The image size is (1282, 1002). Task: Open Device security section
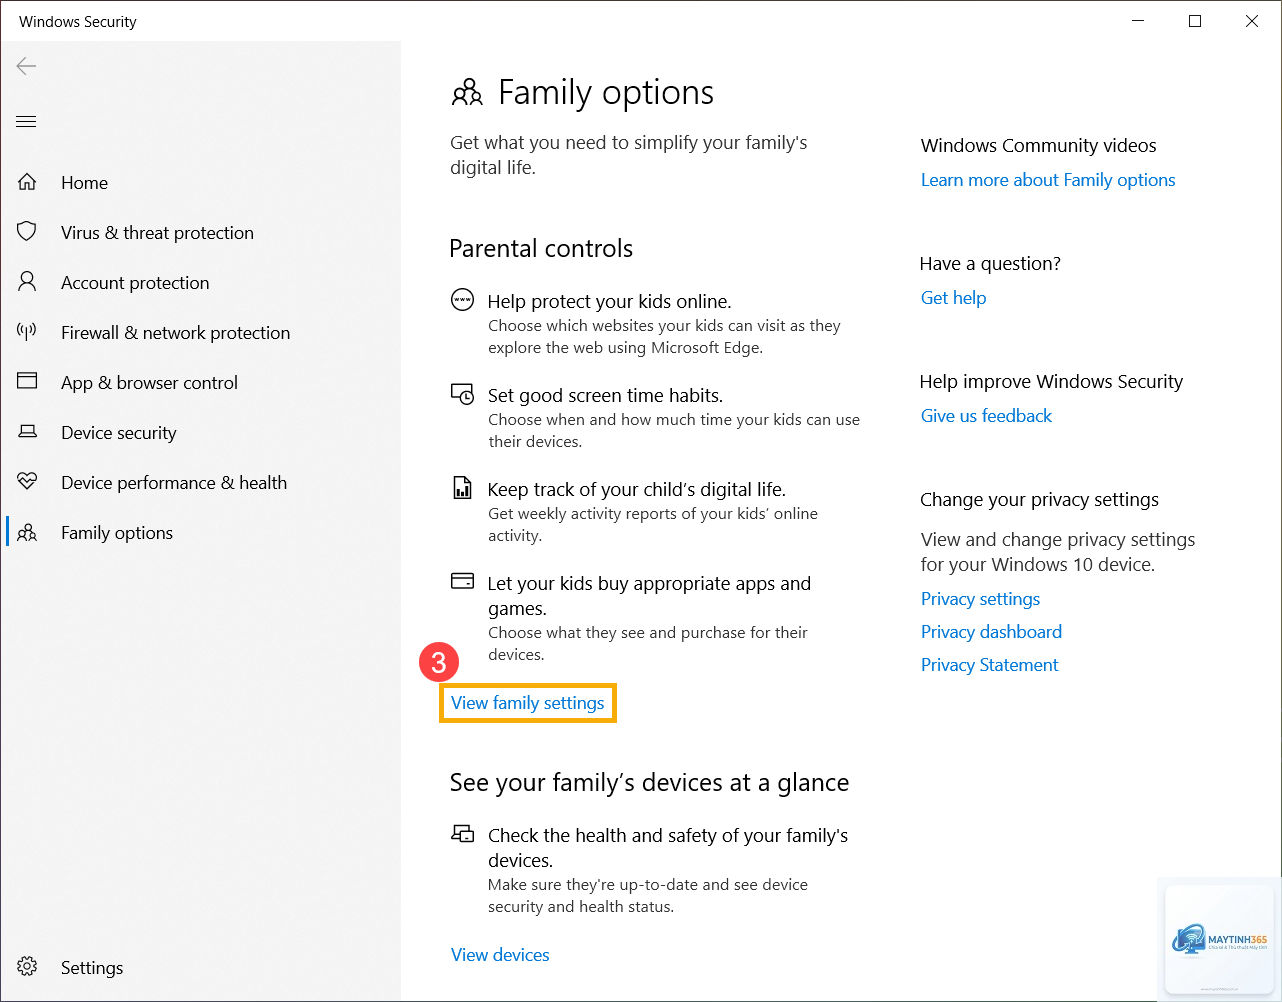118,433
